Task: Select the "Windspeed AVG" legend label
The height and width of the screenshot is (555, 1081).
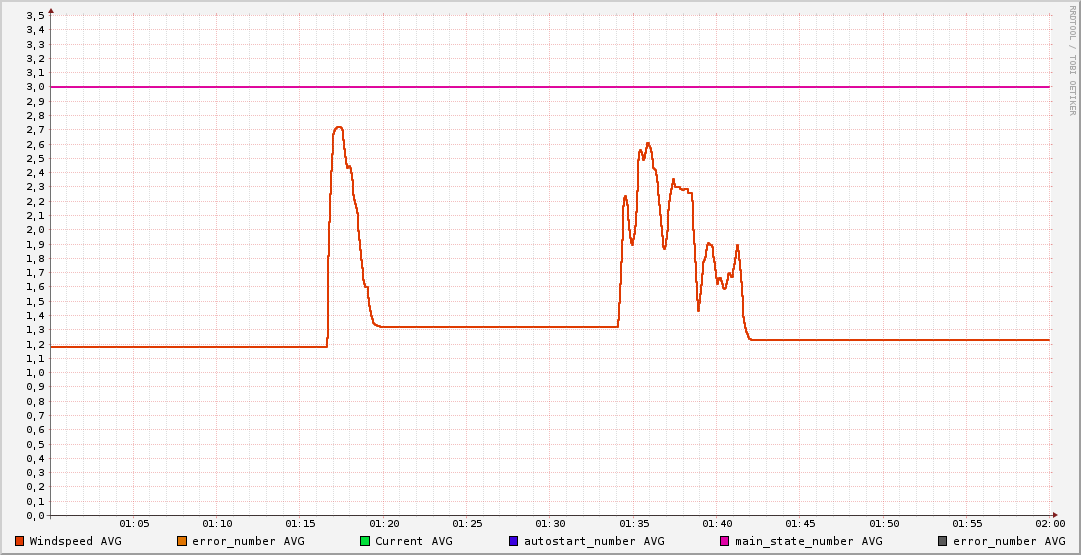Action: click(75, 541)
